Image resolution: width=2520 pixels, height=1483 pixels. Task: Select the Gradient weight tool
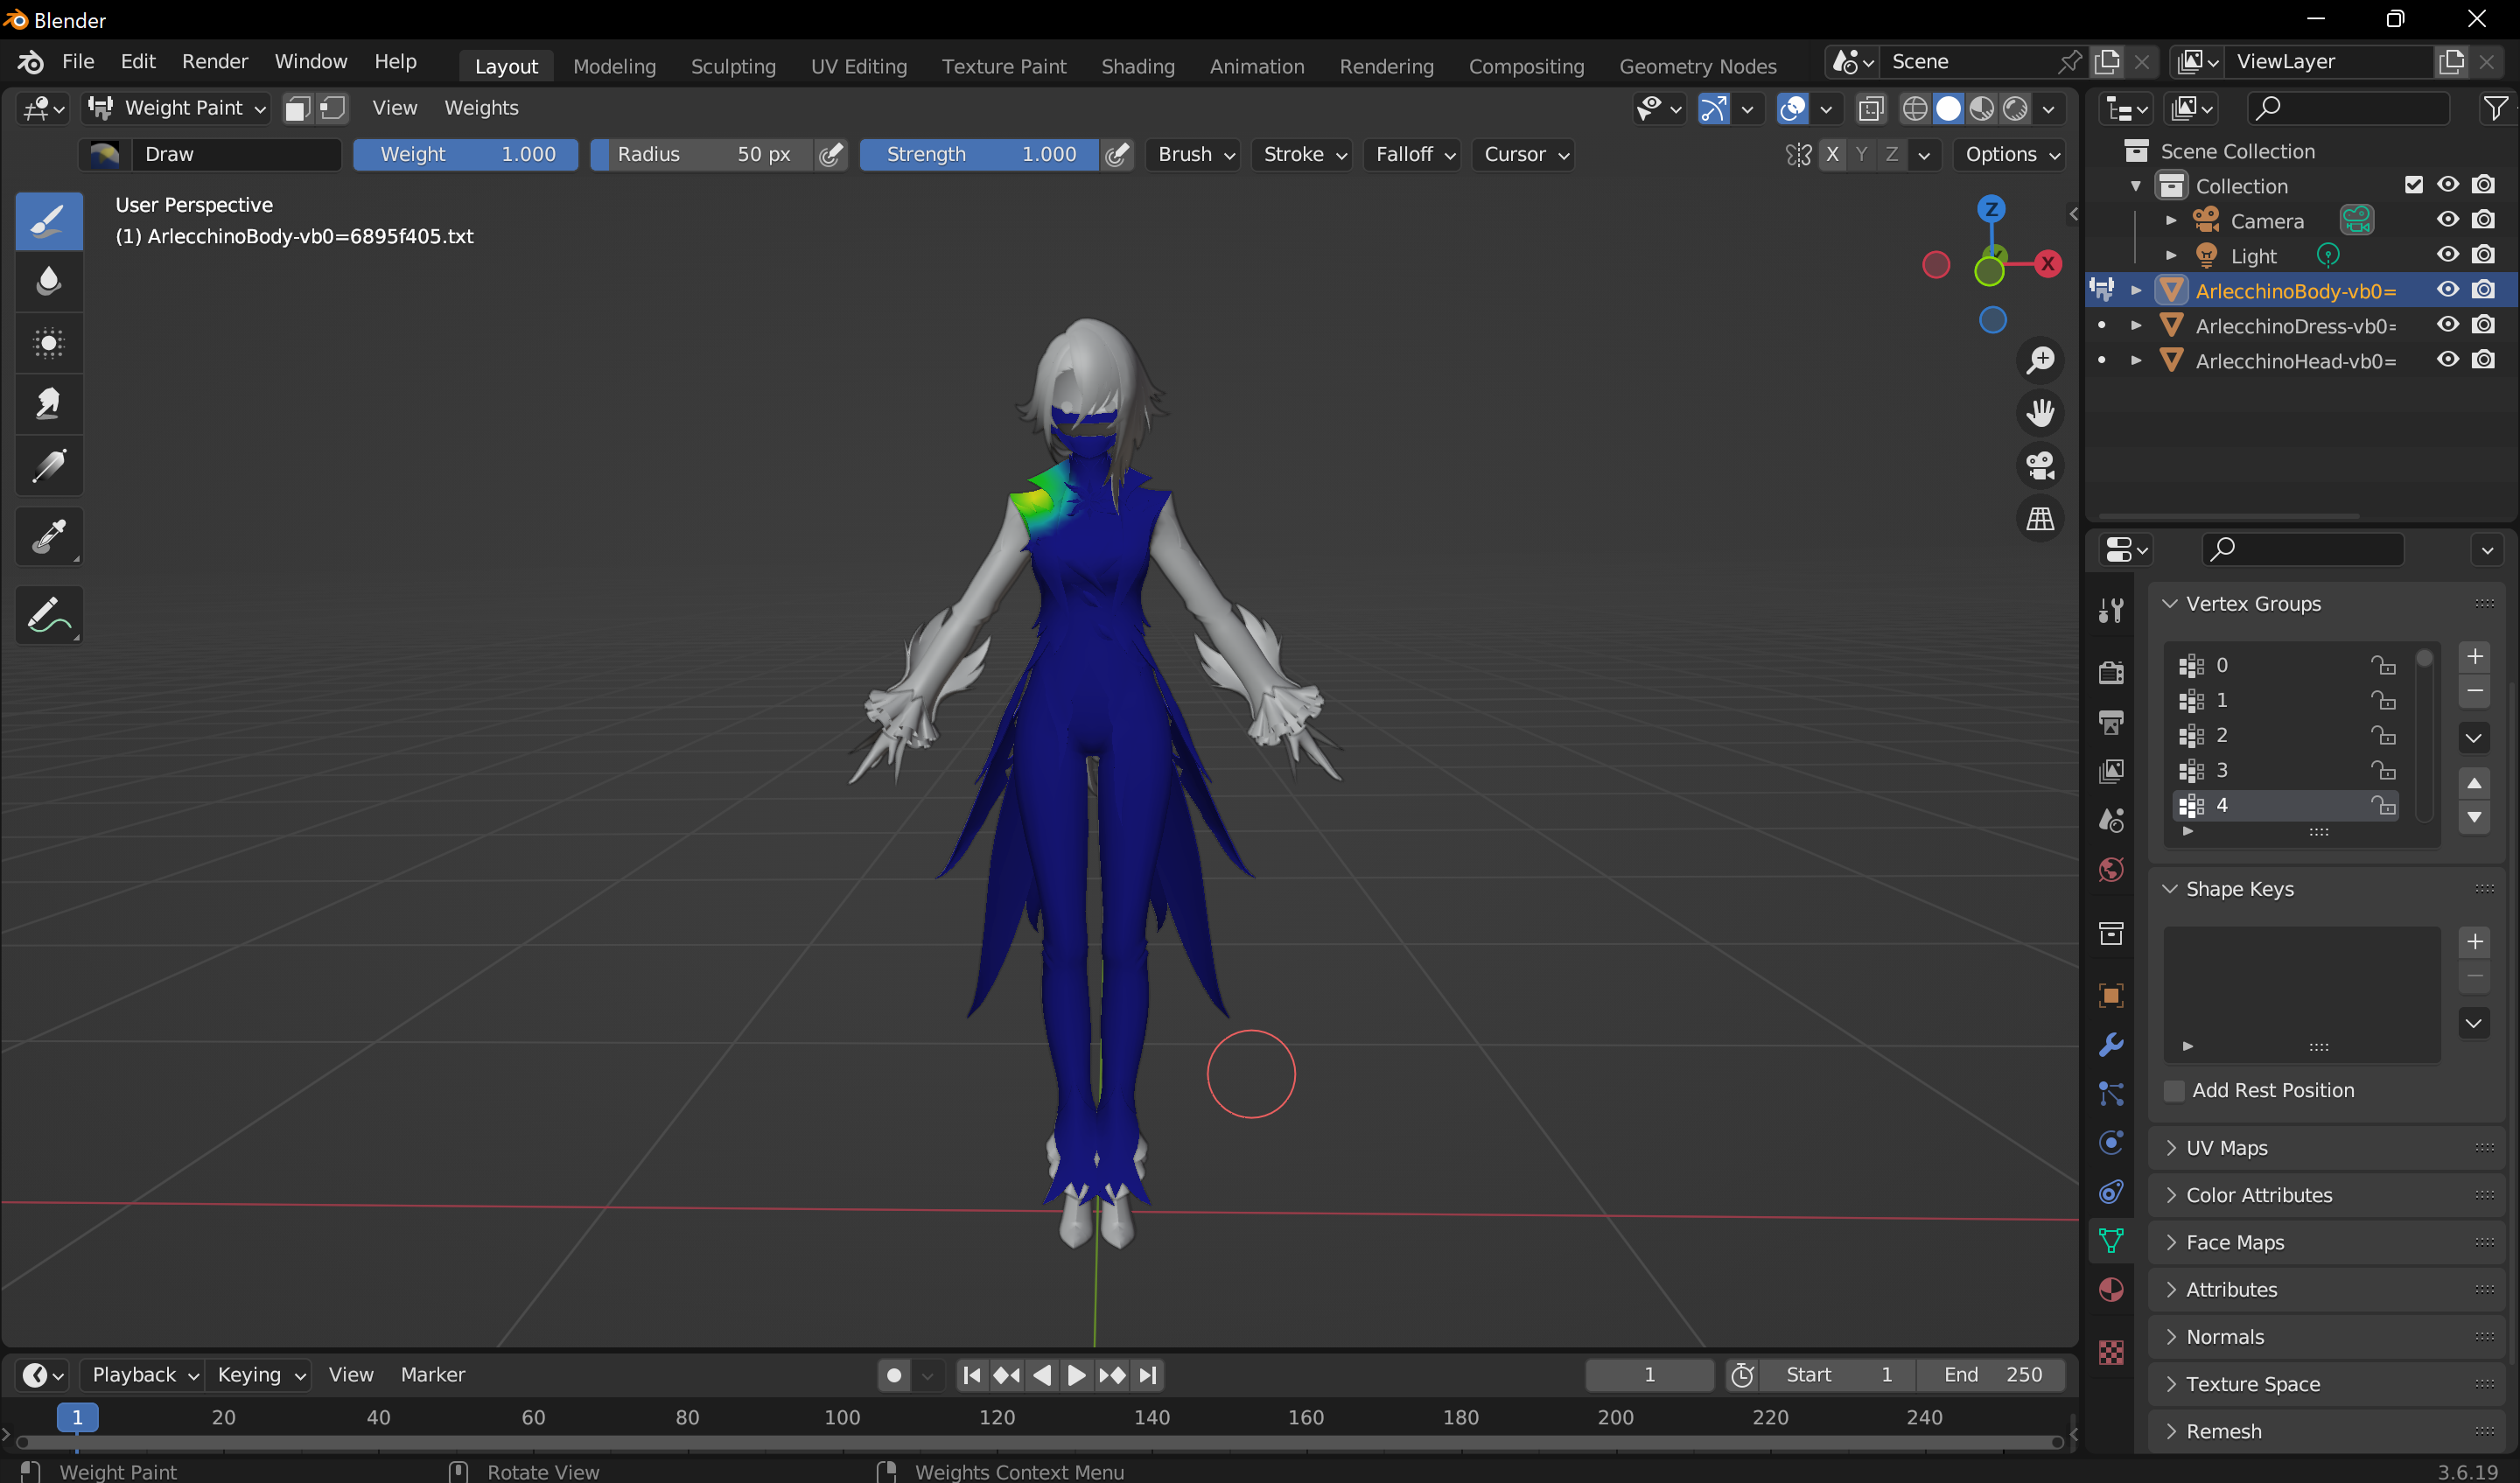[x=48, y=466]
